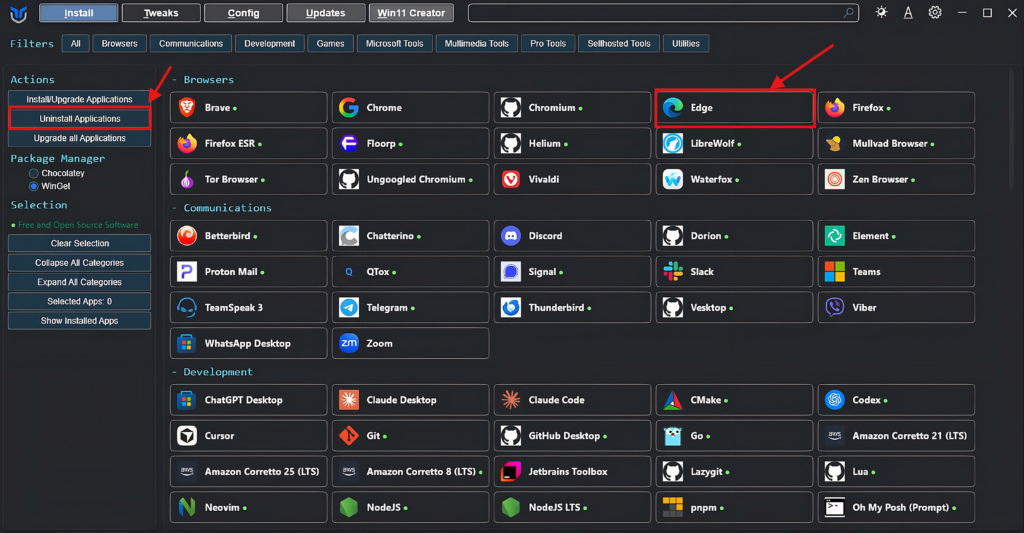Click the Tor Browser onion icon
Image resolution: width=1024 pixels, height=533 pixels.
coord(187,179)
